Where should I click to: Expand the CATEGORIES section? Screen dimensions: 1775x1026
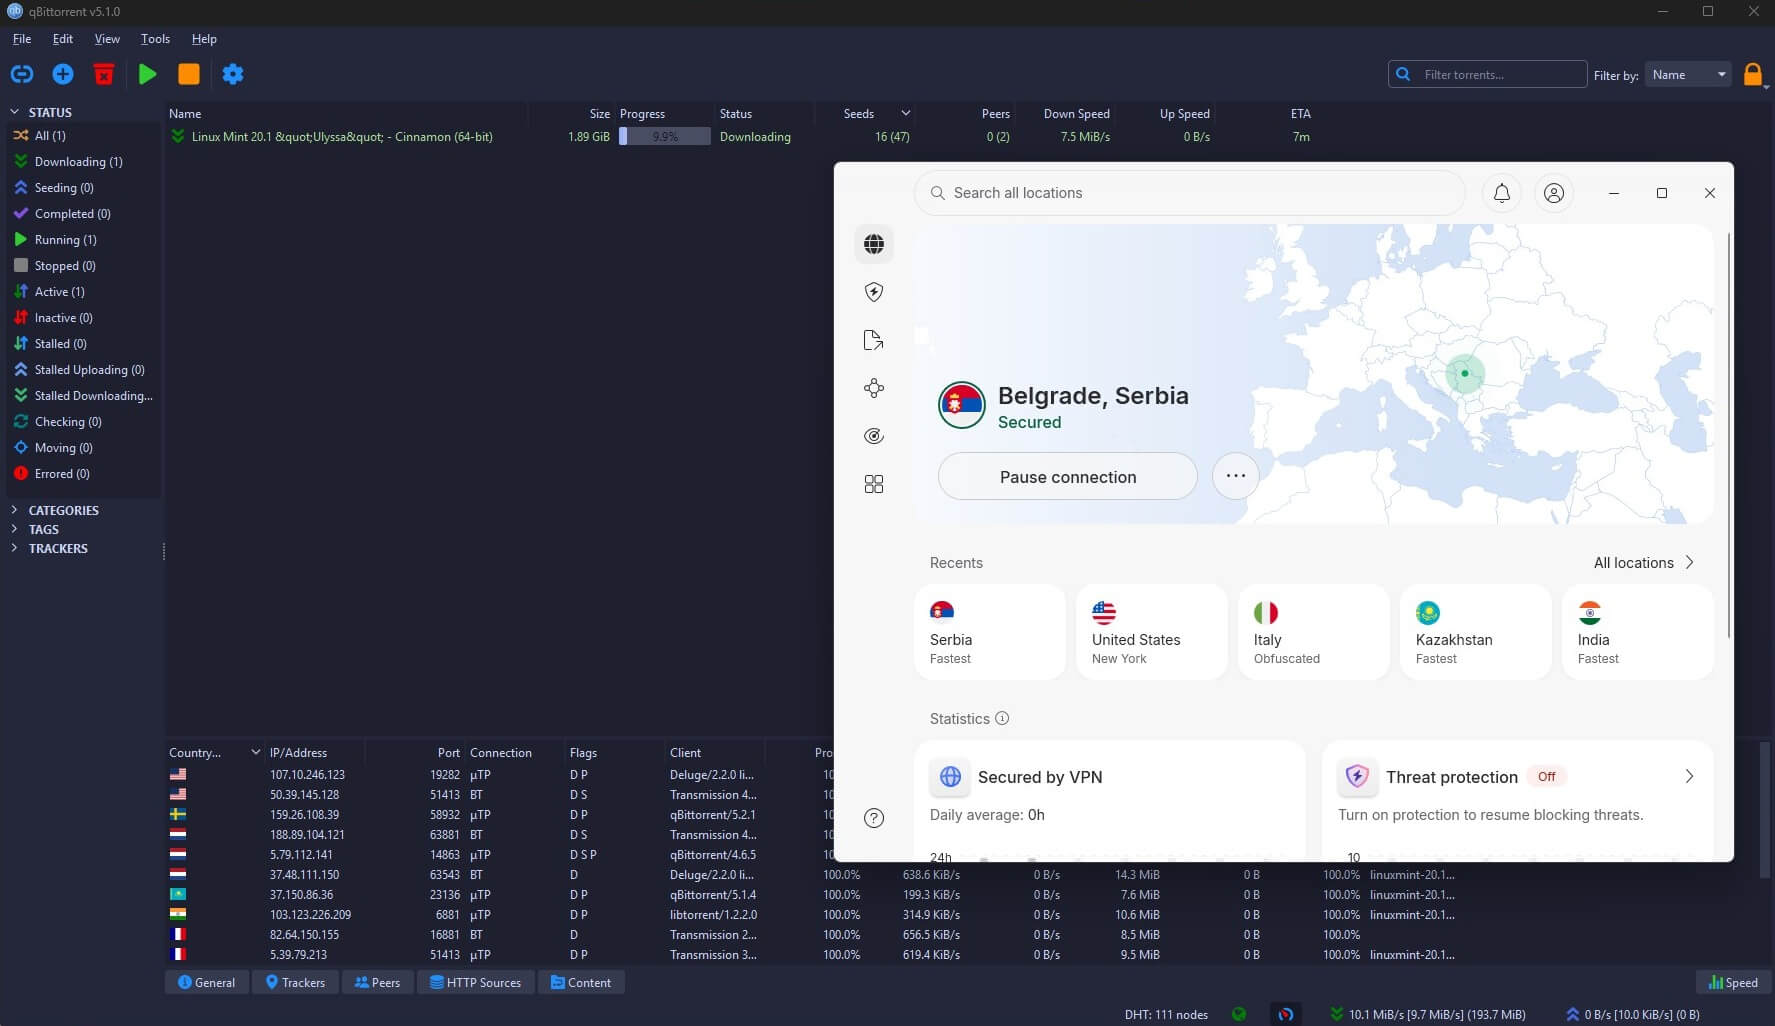click(x=14, y=510)
